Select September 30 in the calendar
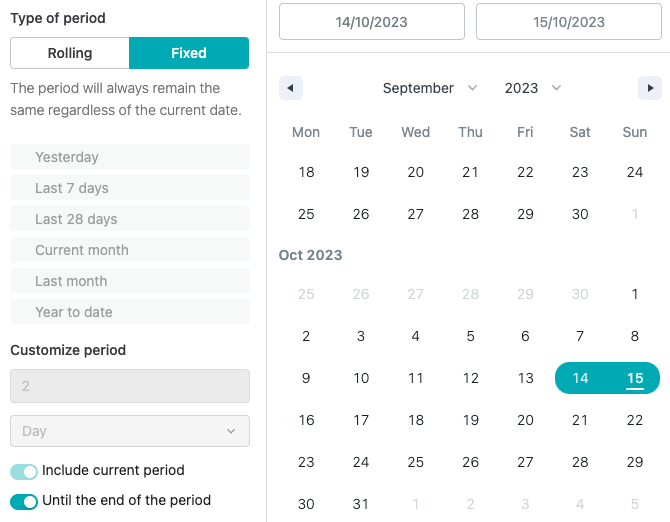 [580, 214]
